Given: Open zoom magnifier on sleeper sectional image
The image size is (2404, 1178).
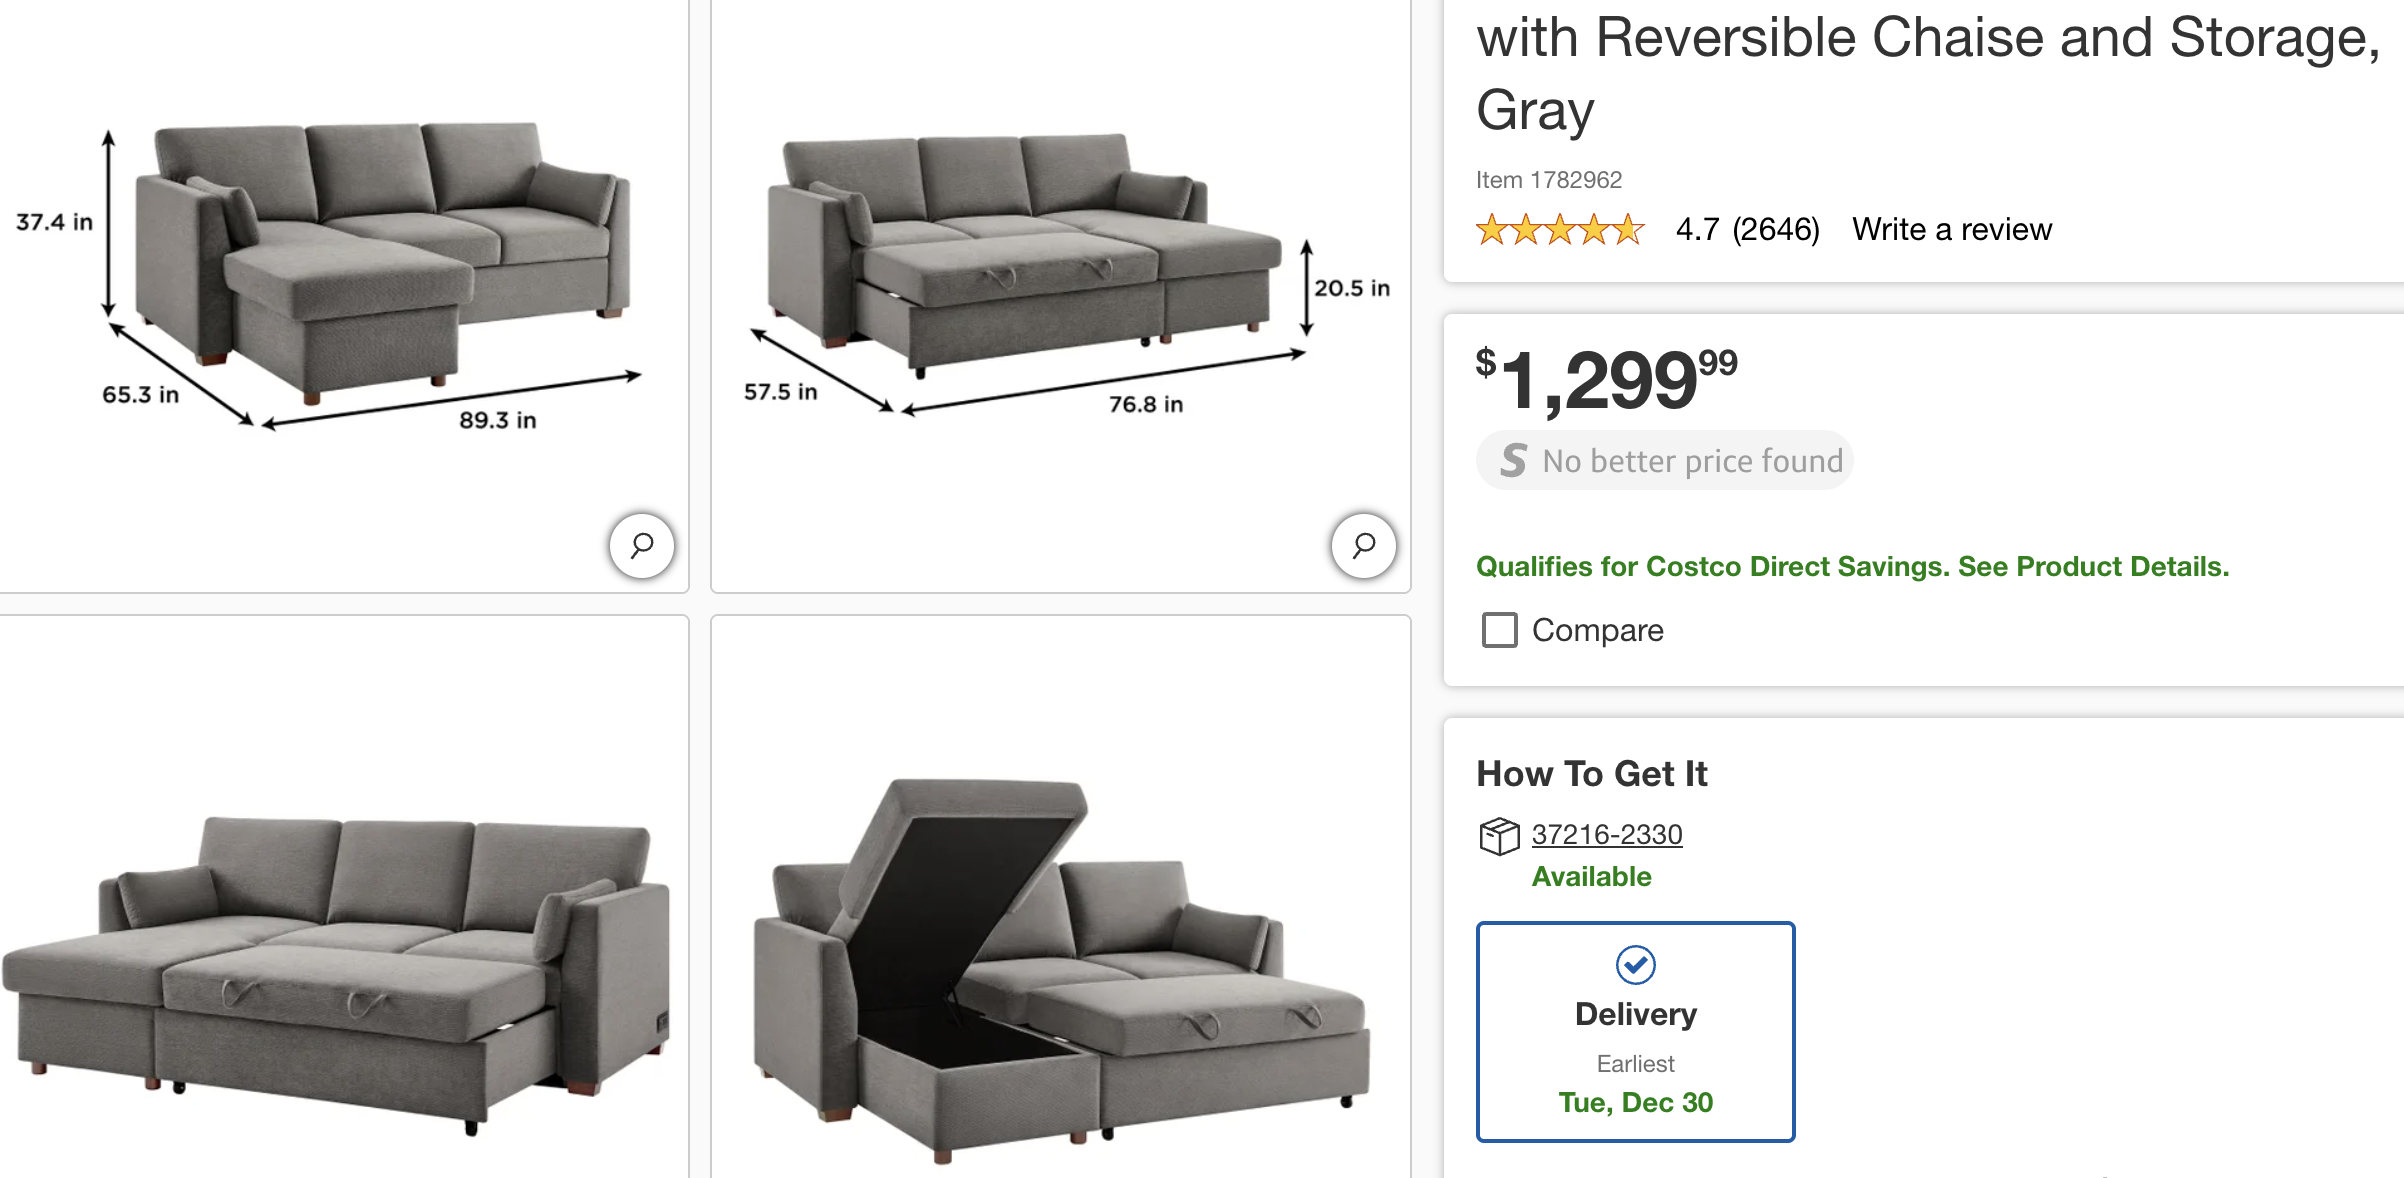Looking at the screenshot, I should coord(1363,546).
